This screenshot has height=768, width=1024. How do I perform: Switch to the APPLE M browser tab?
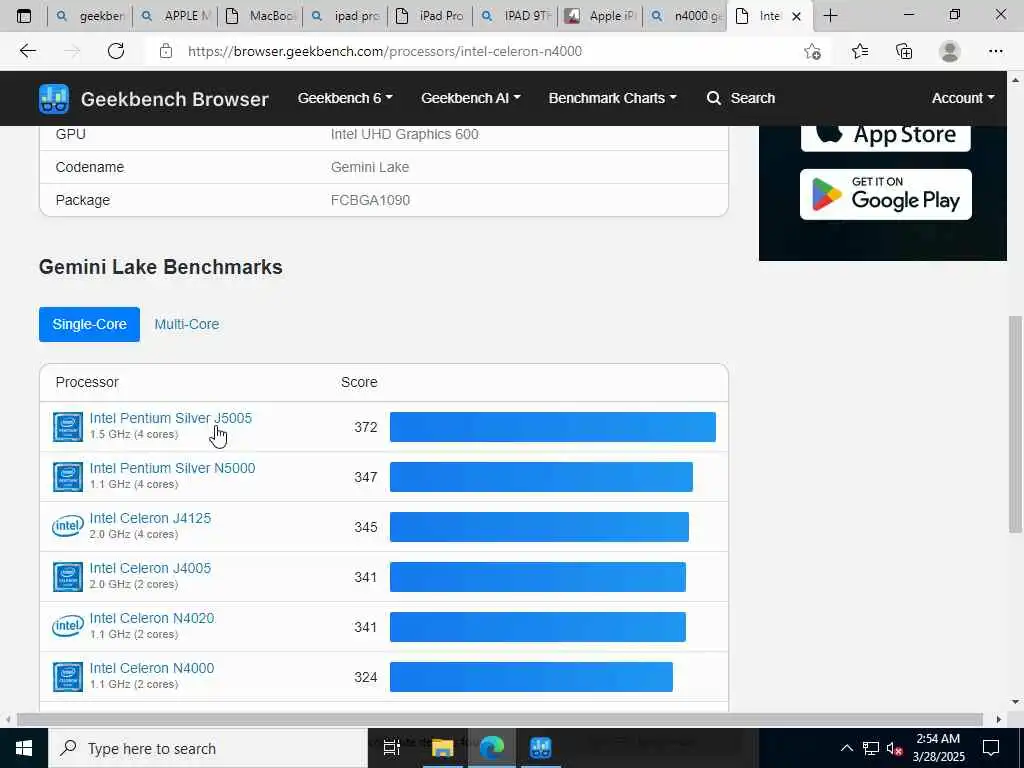176,16
